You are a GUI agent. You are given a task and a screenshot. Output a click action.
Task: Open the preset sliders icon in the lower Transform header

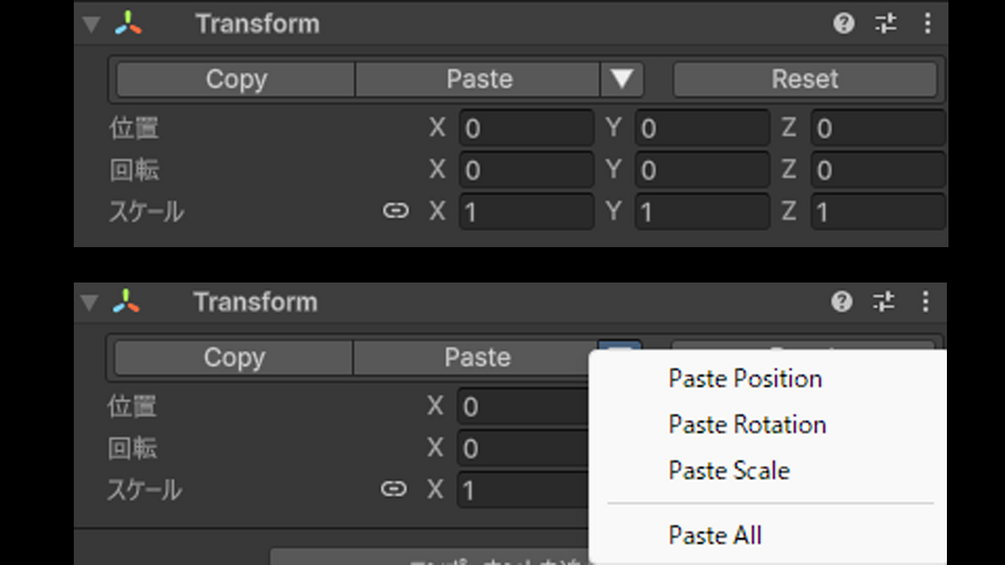pos(884,301)
